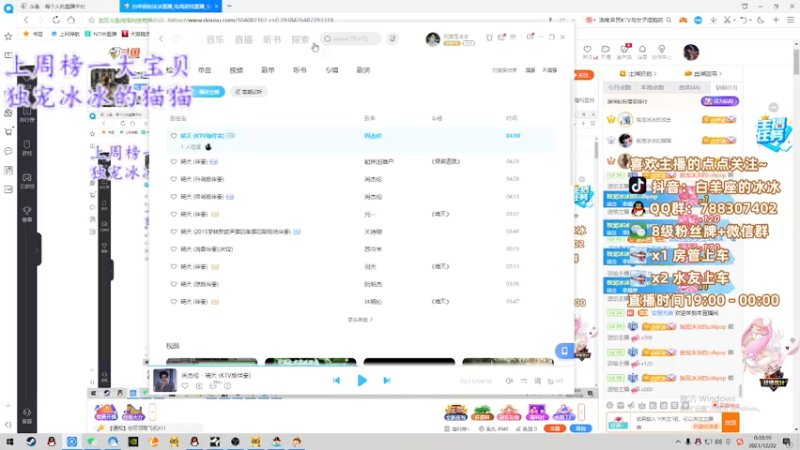Collapse the 主播任务 floating widget
Viewport: 800px width, 450px height.
click(x=773, y=107)
